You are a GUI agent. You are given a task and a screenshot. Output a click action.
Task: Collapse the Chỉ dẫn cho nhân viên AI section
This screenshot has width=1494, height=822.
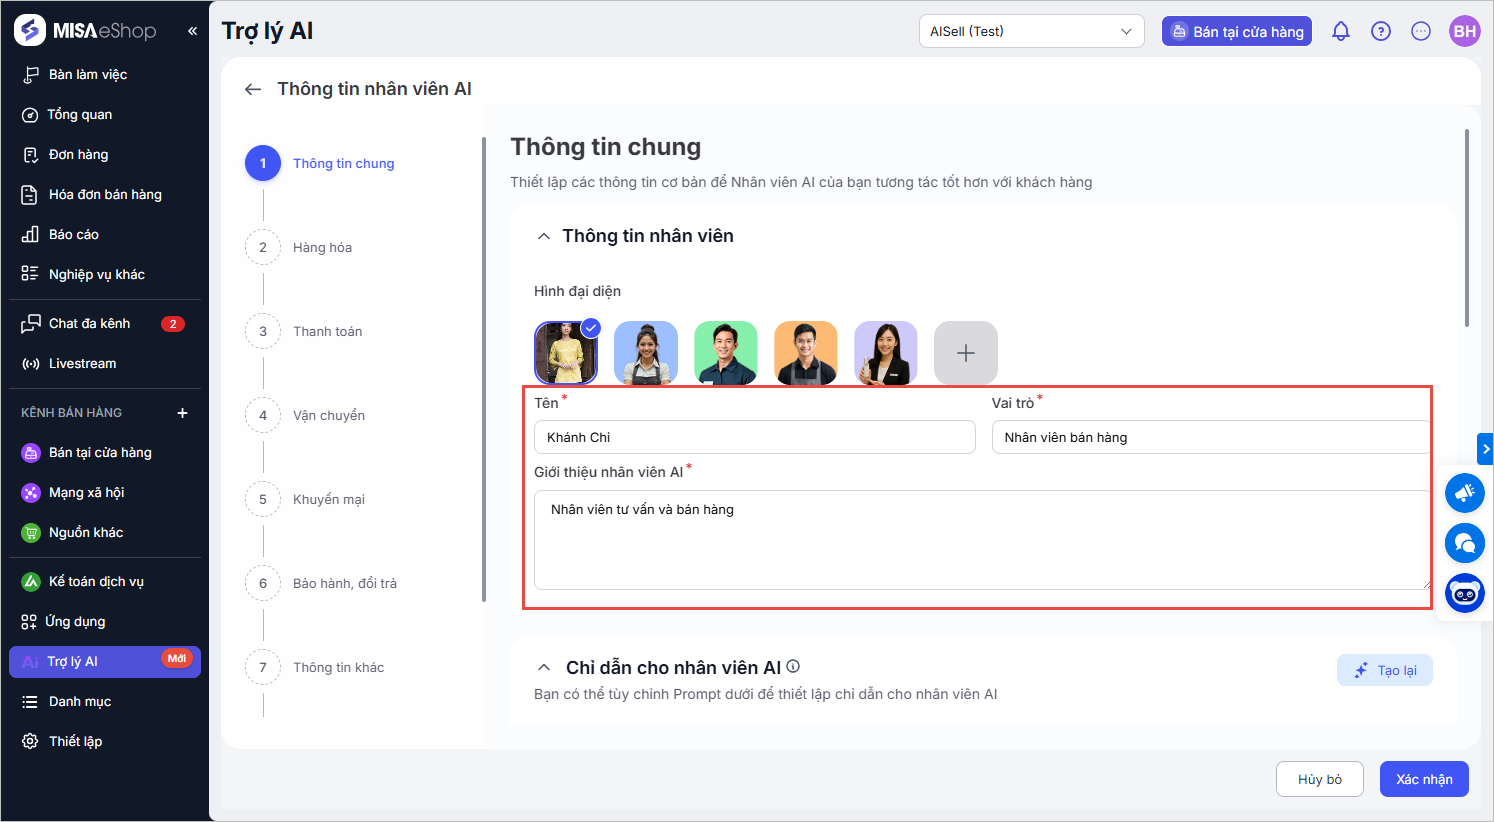544,667
